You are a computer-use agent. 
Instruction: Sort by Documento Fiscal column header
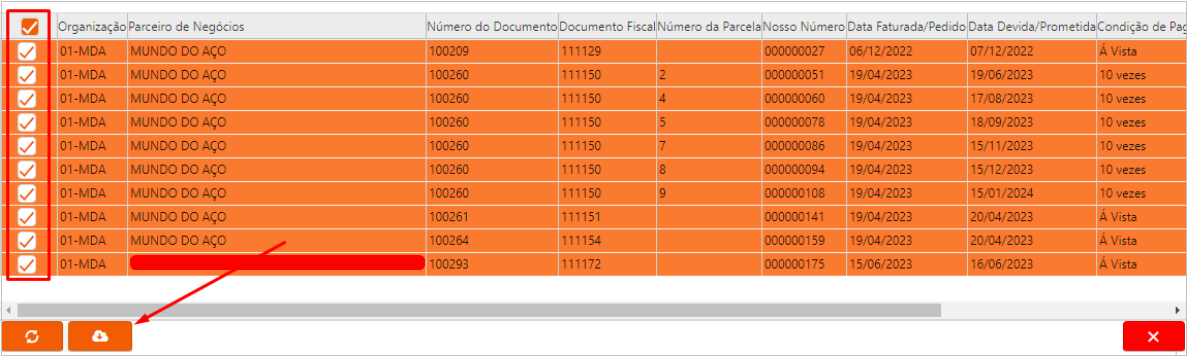pos(607,27)
